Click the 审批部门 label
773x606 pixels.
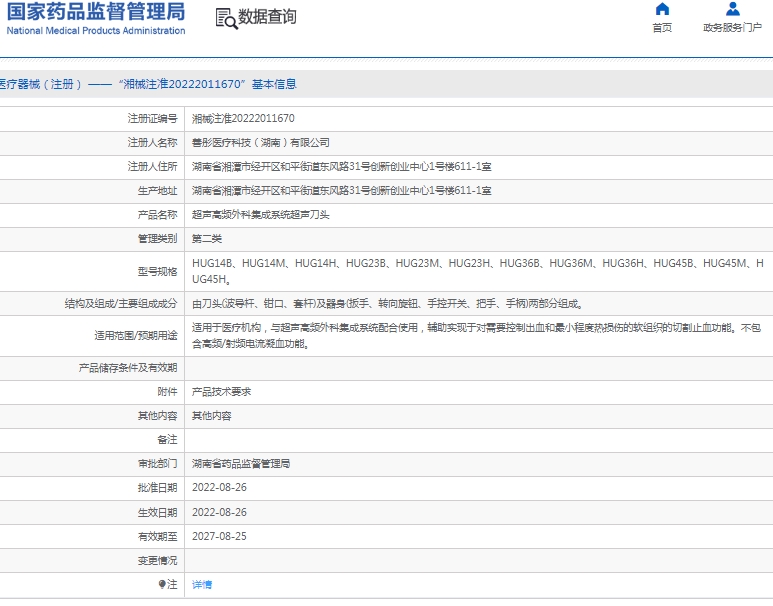click(x=157, y=464)
